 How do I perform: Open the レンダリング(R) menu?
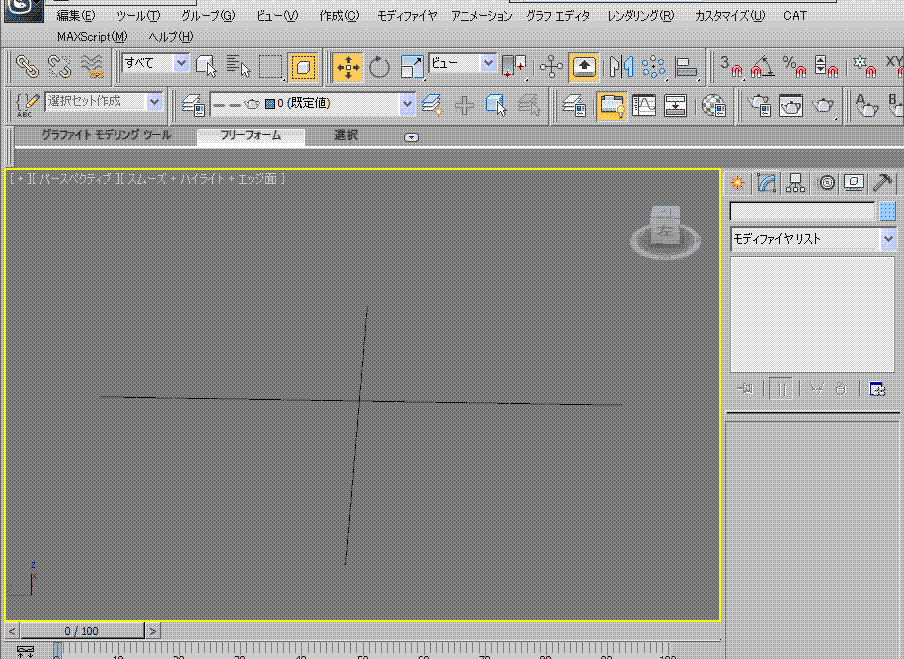(640, 16)
